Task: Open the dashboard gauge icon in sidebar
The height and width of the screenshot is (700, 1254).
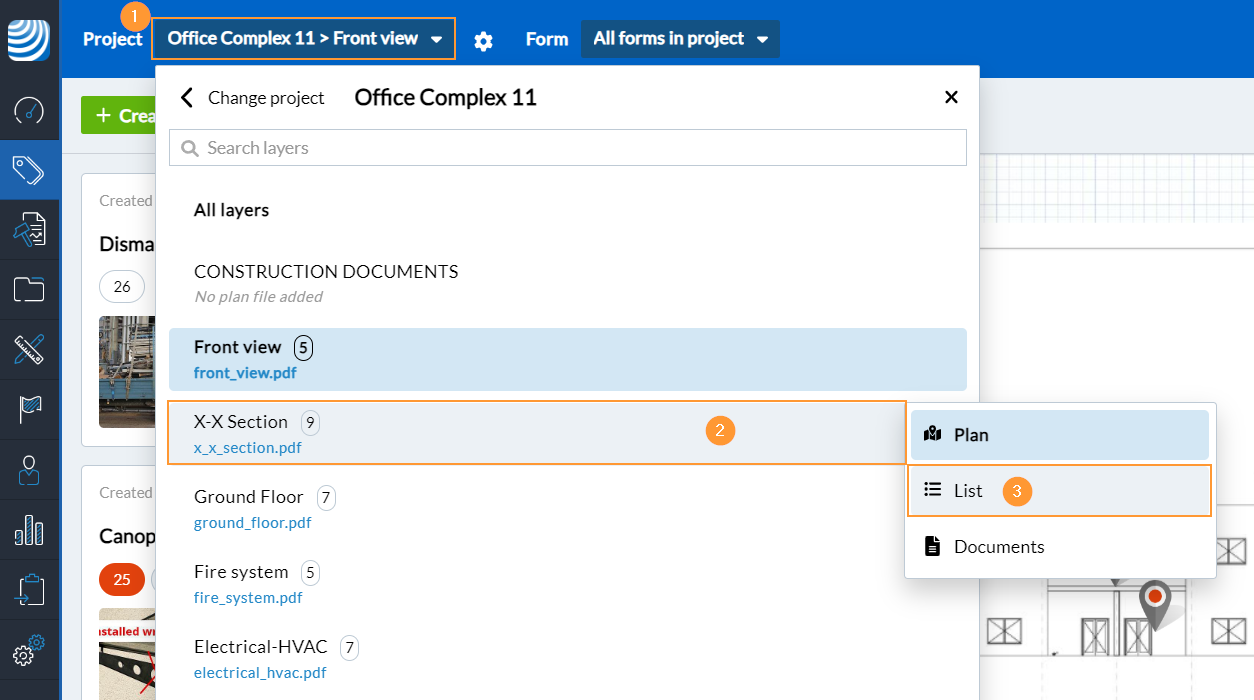Action: point(29,110)
